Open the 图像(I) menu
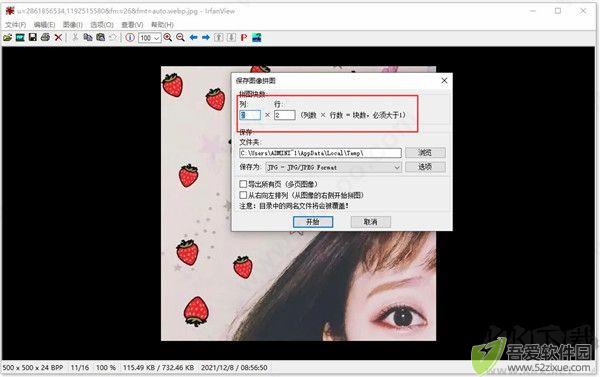Viewport: 600px width, 377px height. [73, 24]
